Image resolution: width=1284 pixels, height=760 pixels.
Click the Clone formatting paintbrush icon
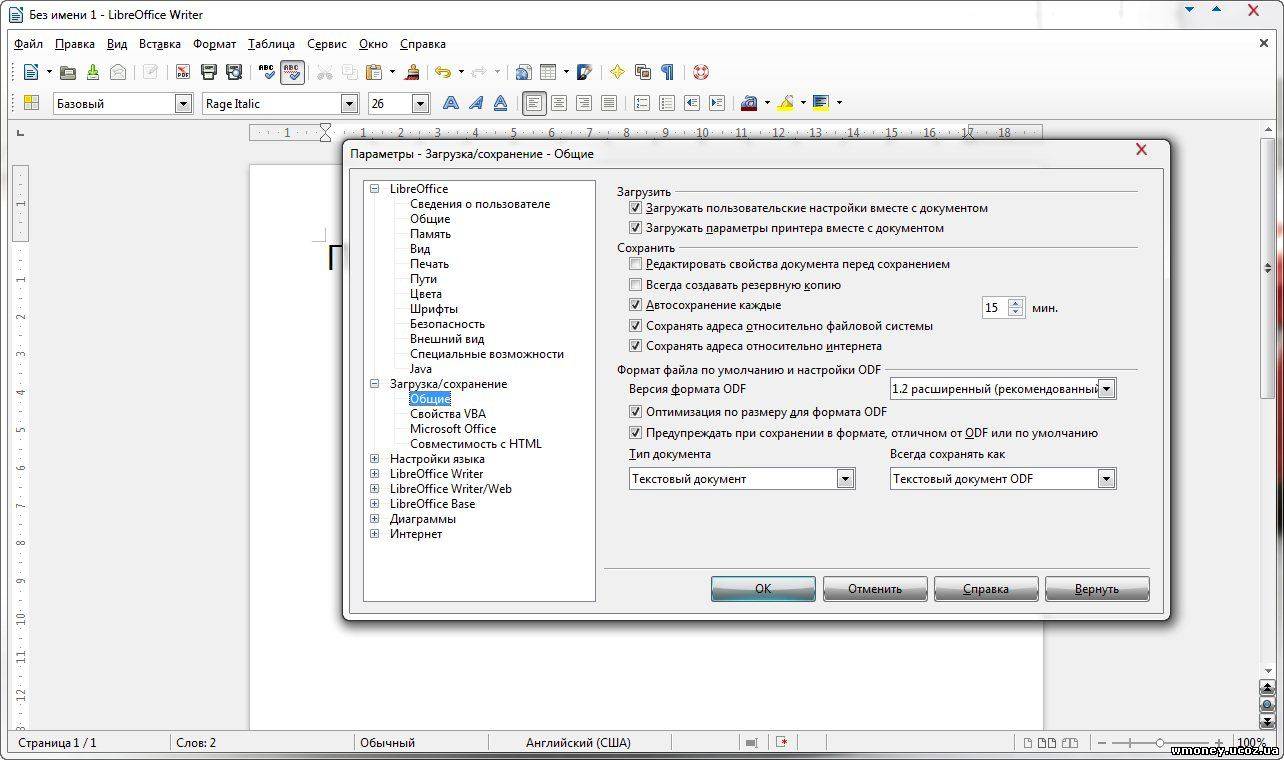tap(411, 72)
